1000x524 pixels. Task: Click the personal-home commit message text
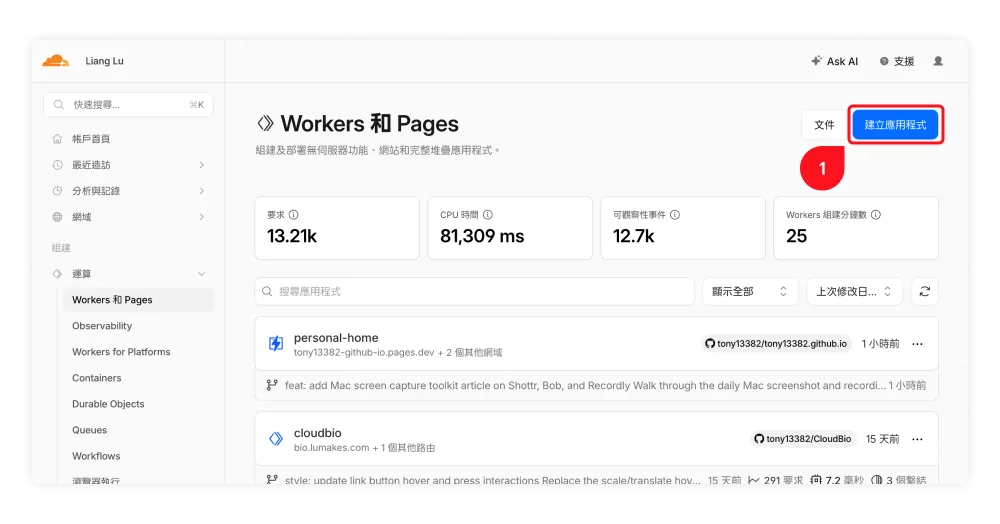pyautogui.click(x=585, y=385)
